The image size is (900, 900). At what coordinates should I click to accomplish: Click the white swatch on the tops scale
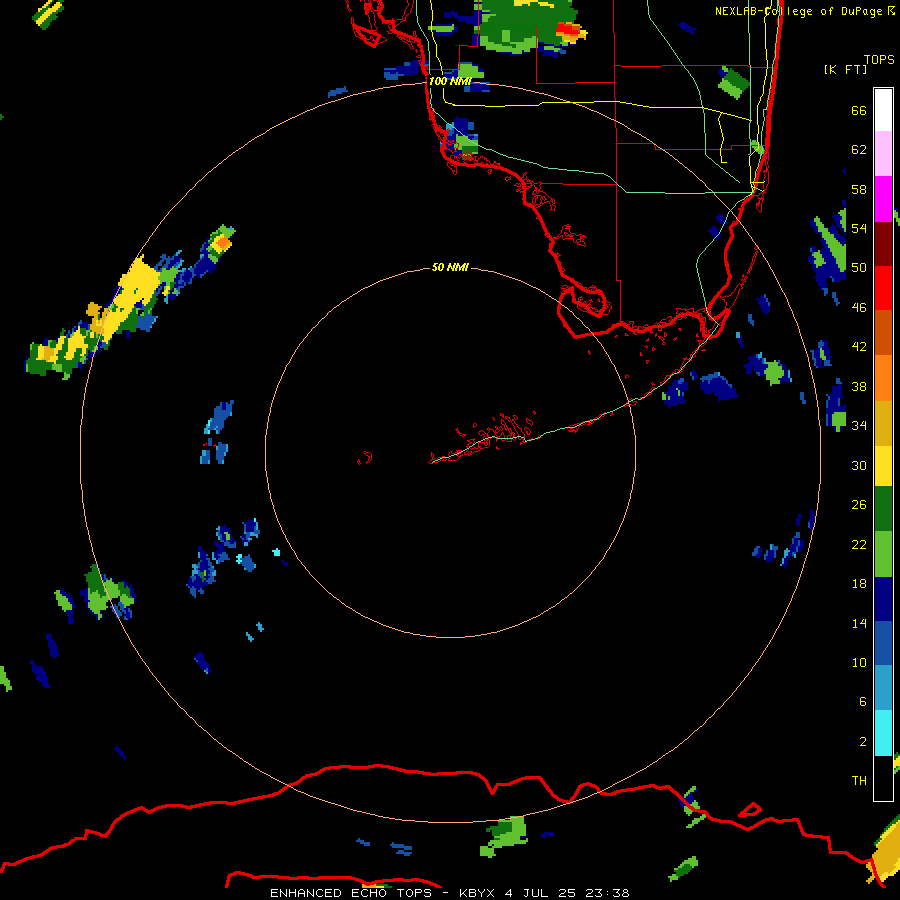883,110
